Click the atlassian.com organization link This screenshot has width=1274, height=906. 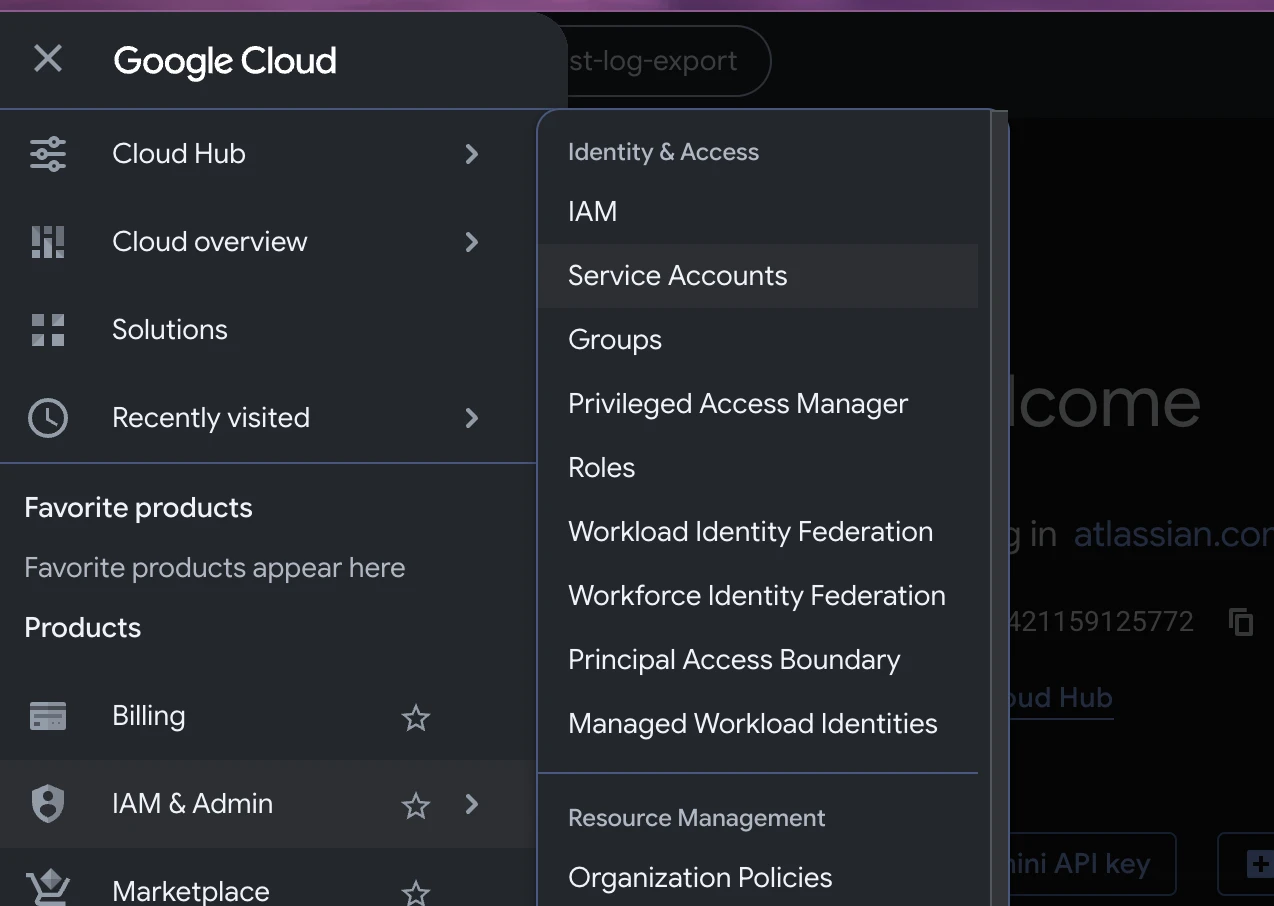point(1174,535)
